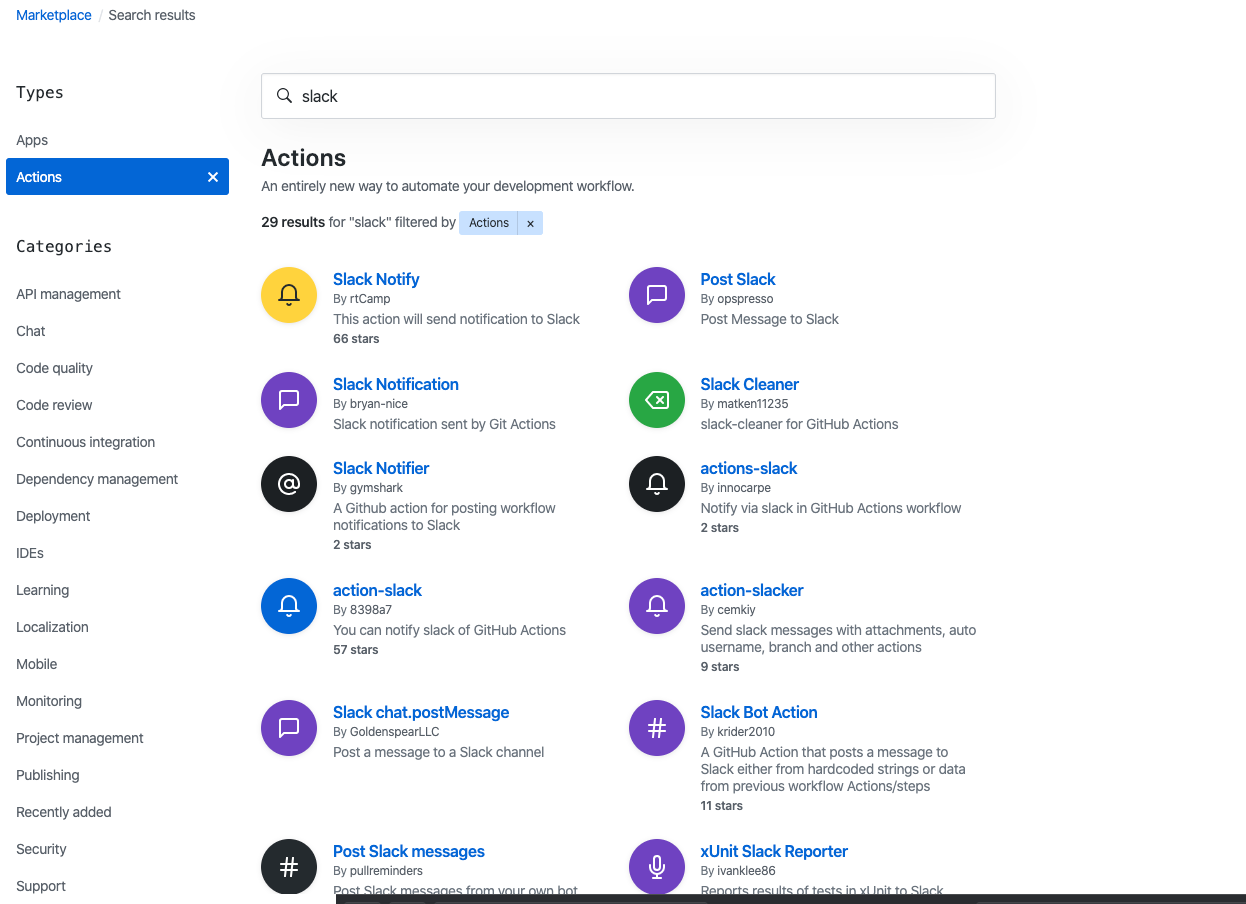Viewport: 1246px width, 904px height.
Task: Open the Slack Notifier action by gymshark
Action: (381, 468)
